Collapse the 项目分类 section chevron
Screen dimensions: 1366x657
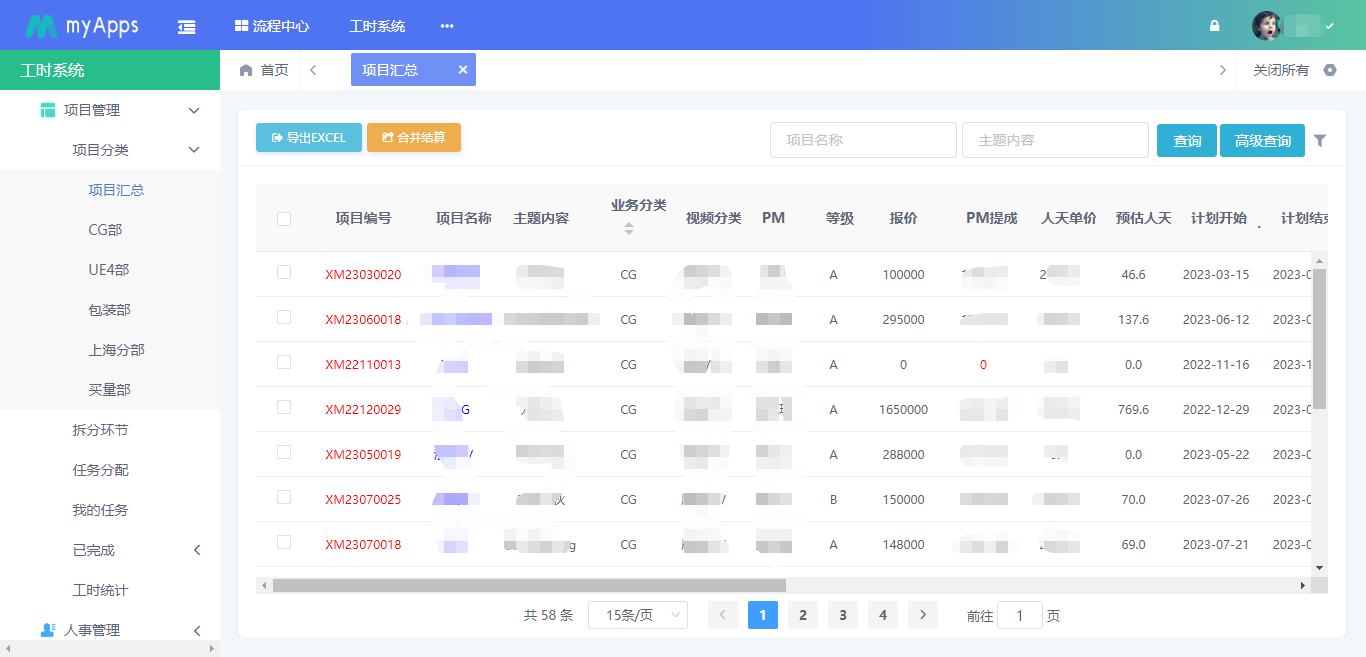pos(194,149)
